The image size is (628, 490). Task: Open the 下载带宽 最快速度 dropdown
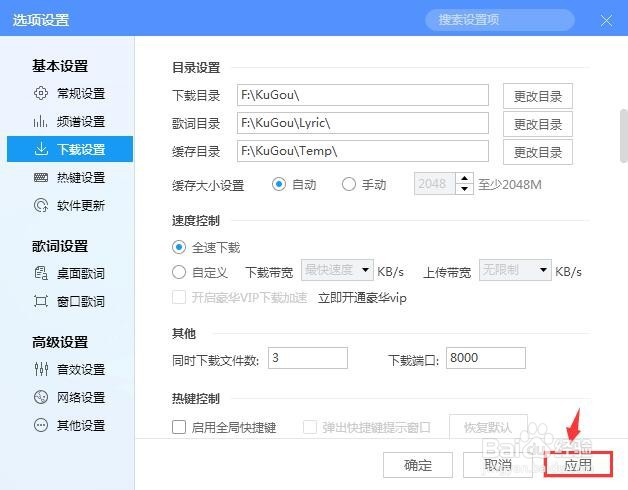tap(337, 270)
